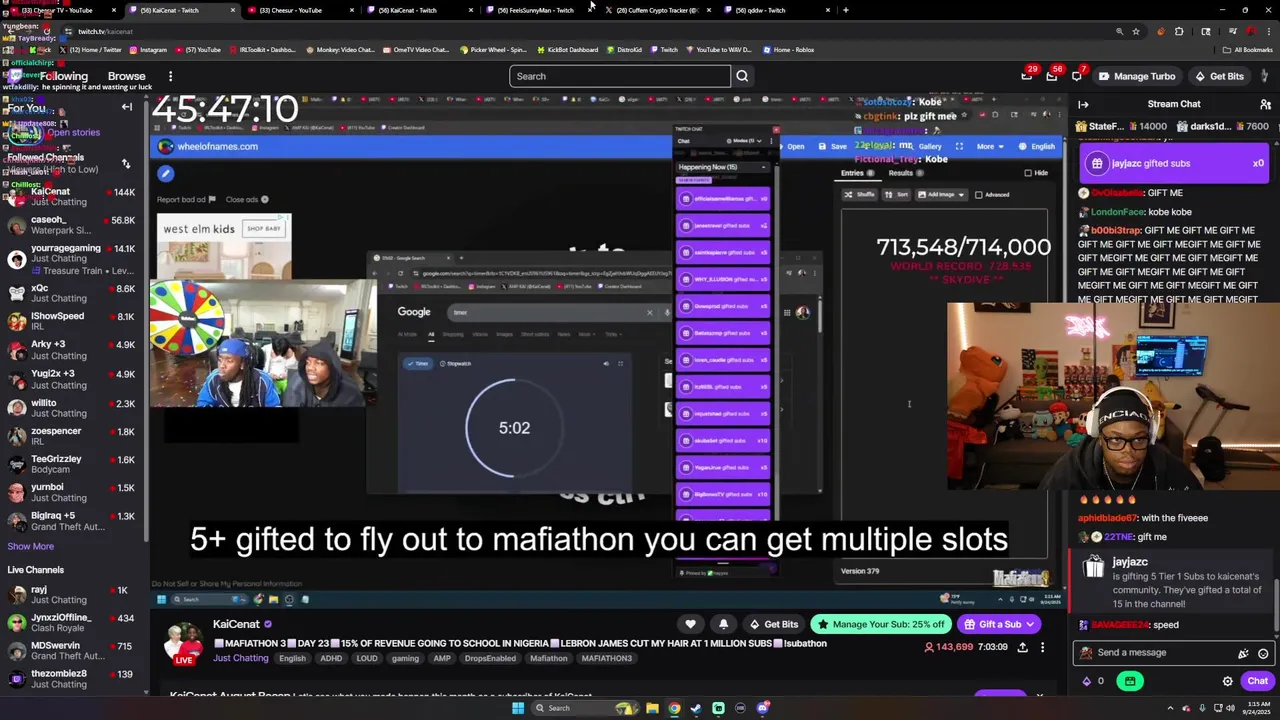Click the DropsEnabled stream tag

pos(490,658)
